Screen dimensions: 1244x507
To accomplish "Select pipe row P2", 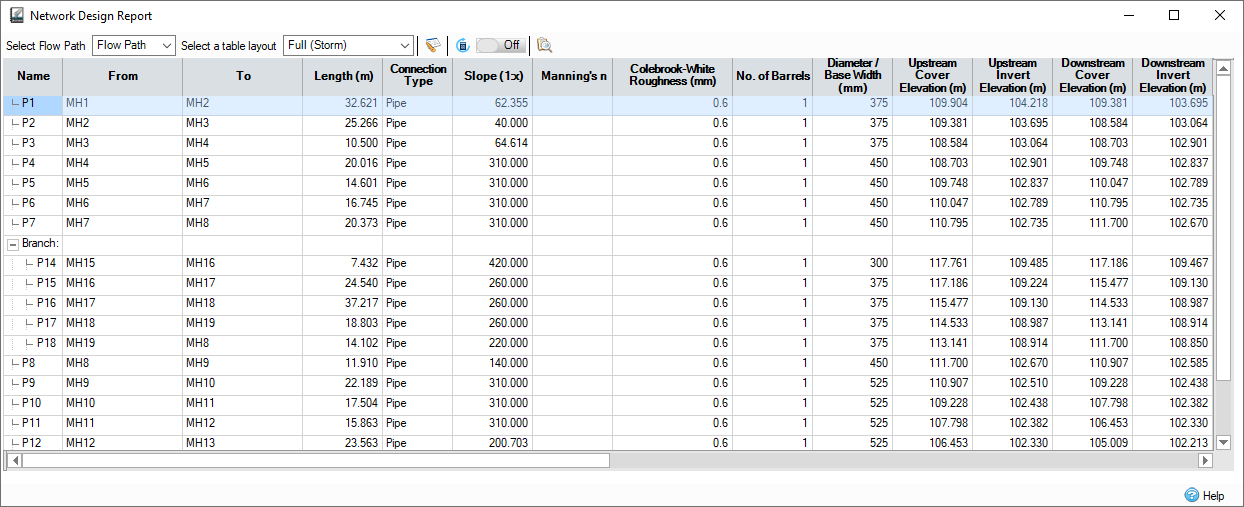I will click(607, 123).
